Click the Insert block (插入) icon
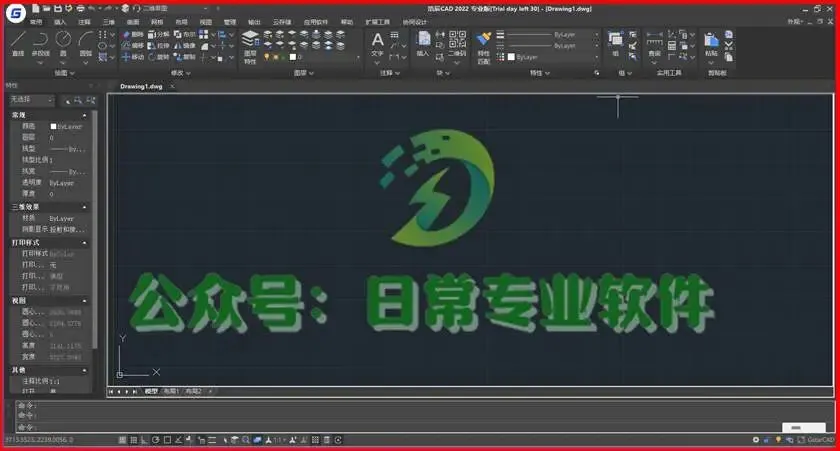The image size is (840, 451). 423,43
